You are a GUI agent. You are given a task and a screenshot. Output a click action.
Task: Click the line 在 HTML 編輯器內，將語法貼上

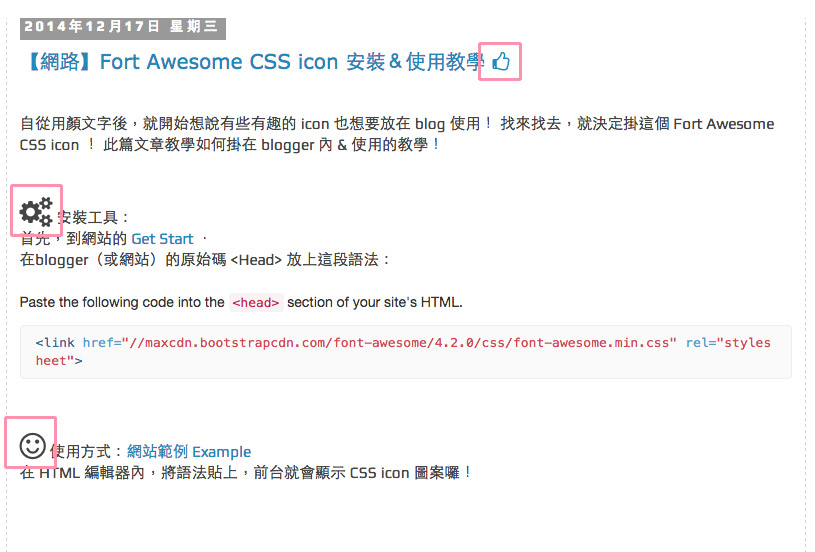coord(246,473)
